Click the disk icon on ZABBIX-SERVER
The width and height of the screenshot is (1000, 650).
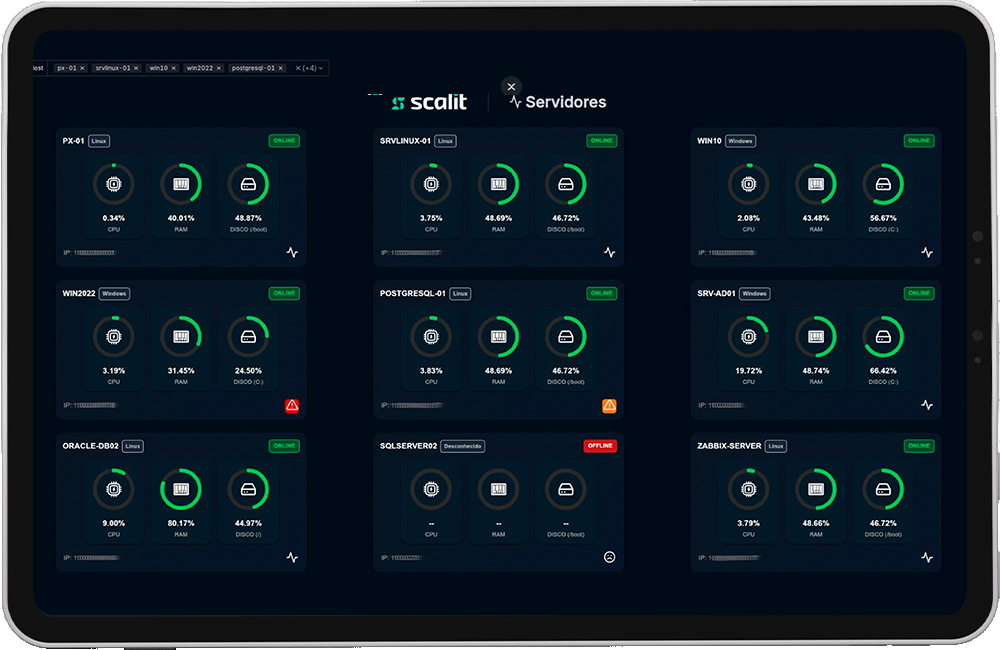click(x=884, y=489)
